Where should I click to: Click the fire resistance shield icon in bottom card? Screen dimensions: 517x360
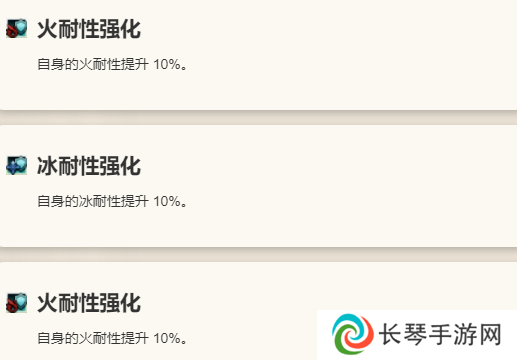pos(16,303)
